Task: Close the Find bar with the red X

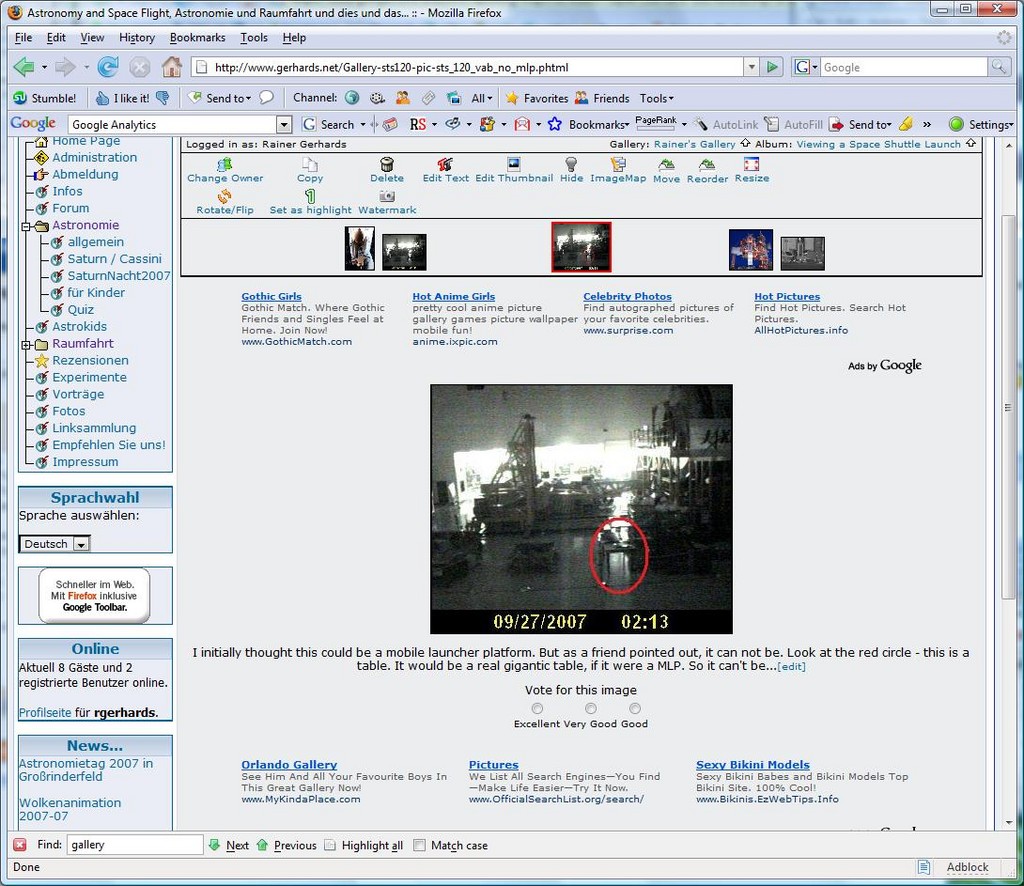Action: click(20, 845)
